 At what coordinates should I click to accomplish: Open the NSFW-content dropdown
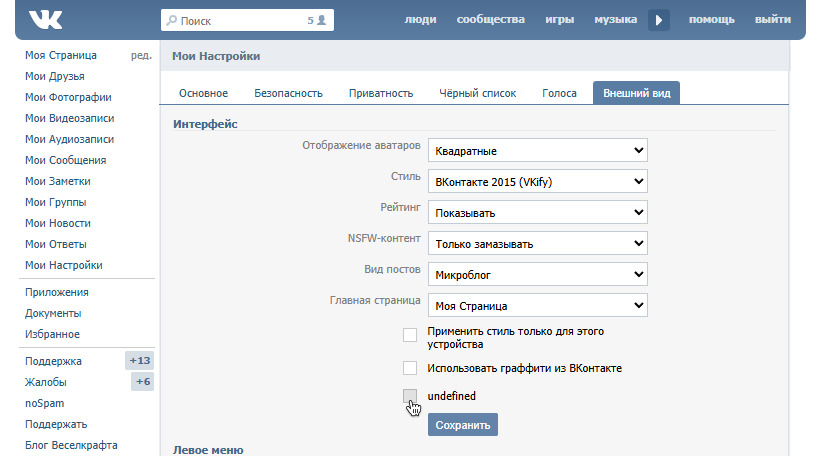click(538, 243)
